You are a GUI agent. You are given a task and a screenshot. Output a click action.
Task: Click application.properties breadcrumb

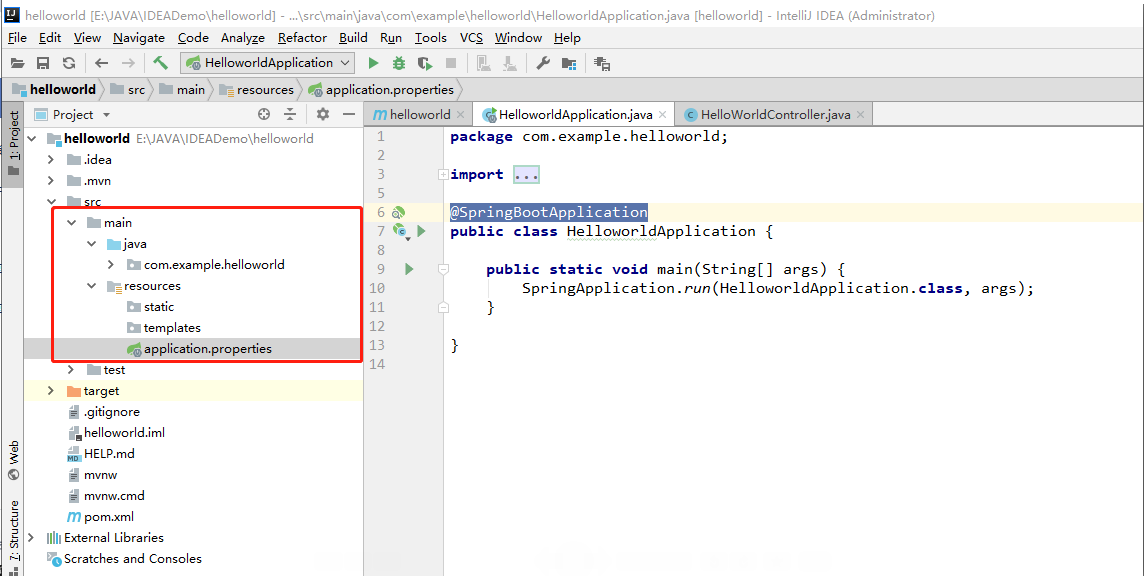[x=381, y=90]
